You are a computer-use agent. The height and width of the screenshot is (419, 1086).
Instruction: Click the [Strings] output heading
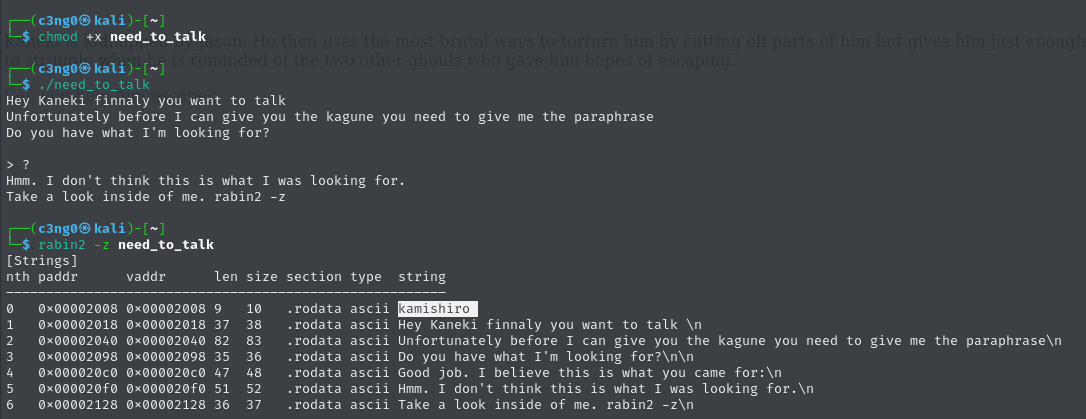click(x=38, y=260)
